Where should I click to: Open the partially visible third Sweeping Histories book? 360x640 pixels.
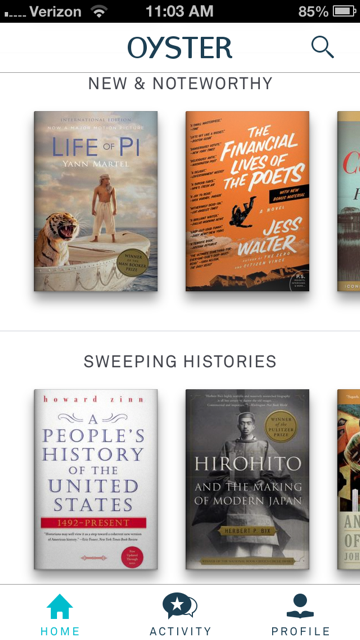tap(349, 479)
